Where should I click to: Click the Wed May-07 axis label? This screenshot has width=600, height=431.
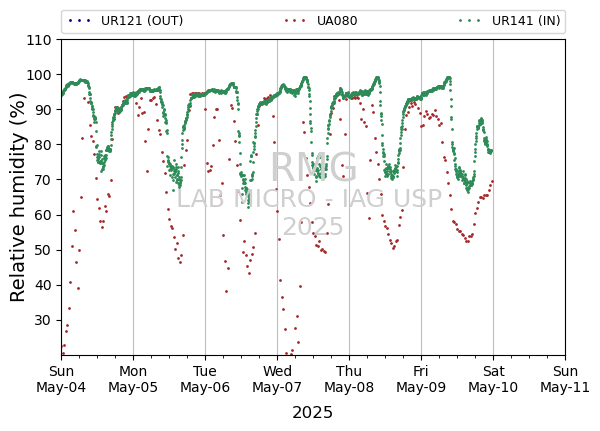[277, 379]
